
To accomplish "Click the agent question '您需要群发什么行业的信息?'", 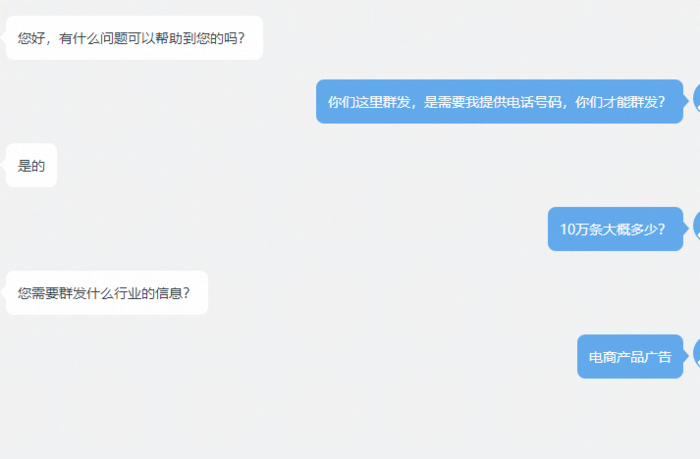I will tap(107, 293).
